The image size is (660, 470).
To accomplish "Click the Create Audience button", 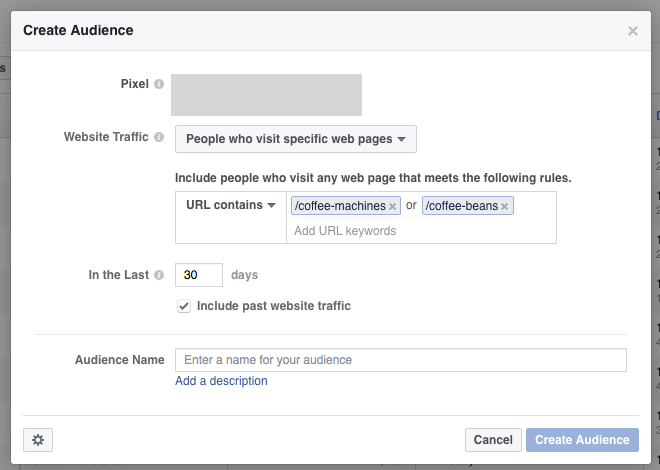I will (582, 440).
